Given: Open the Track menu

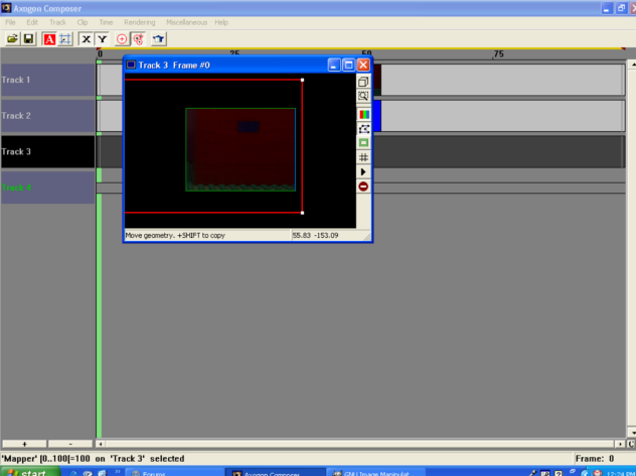Looking at the screenshot, I should pos(58,22).
